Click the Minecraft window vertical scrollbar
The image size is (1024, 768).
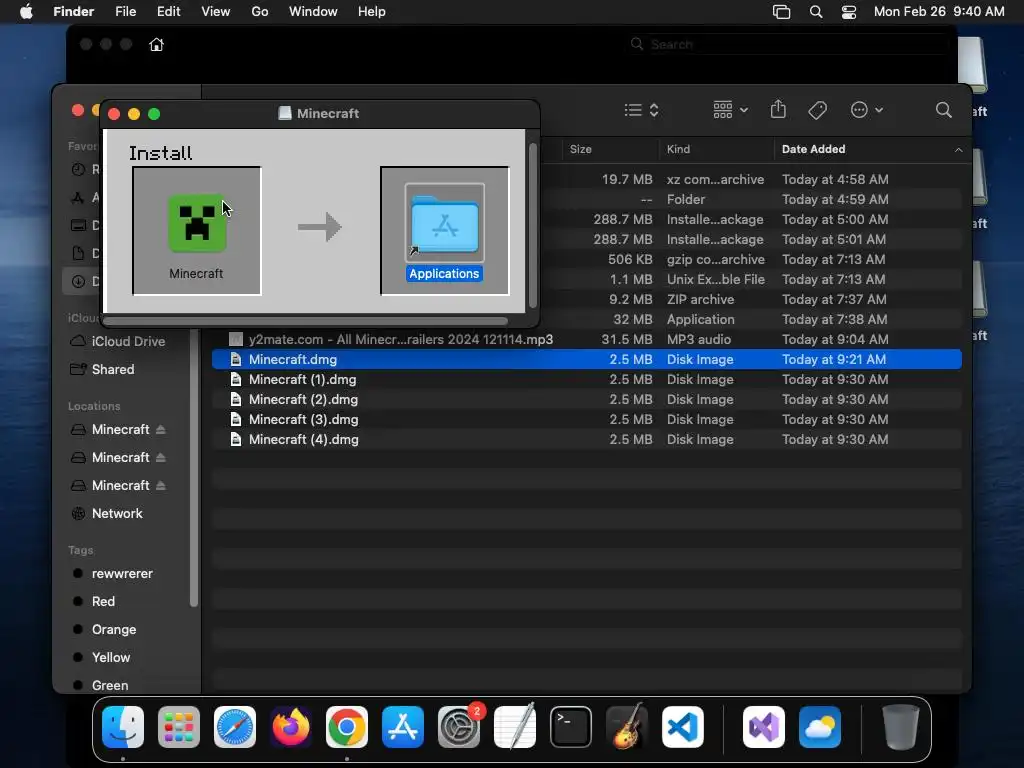tap(533, 225)
